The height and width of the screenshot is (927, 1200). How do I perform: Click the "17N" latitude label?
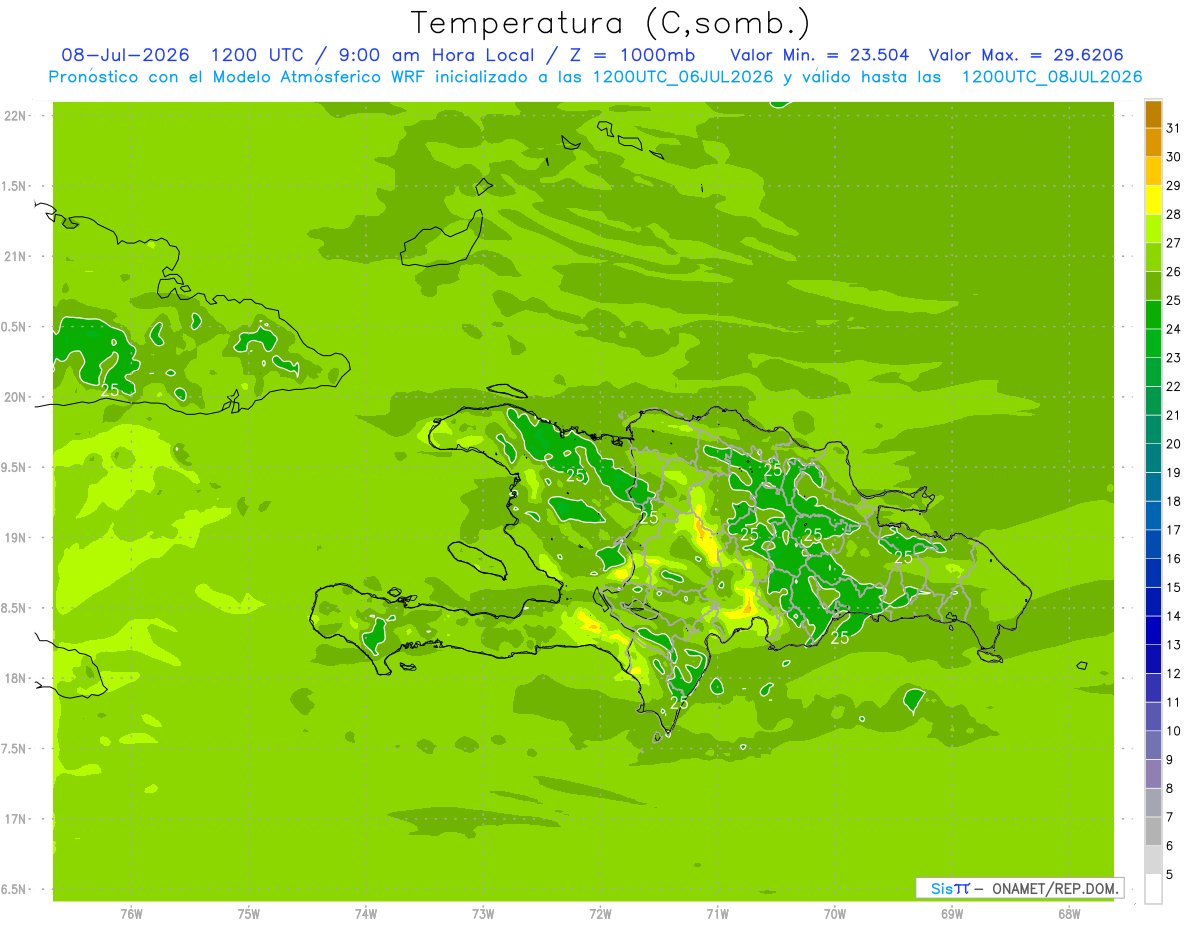14,819
